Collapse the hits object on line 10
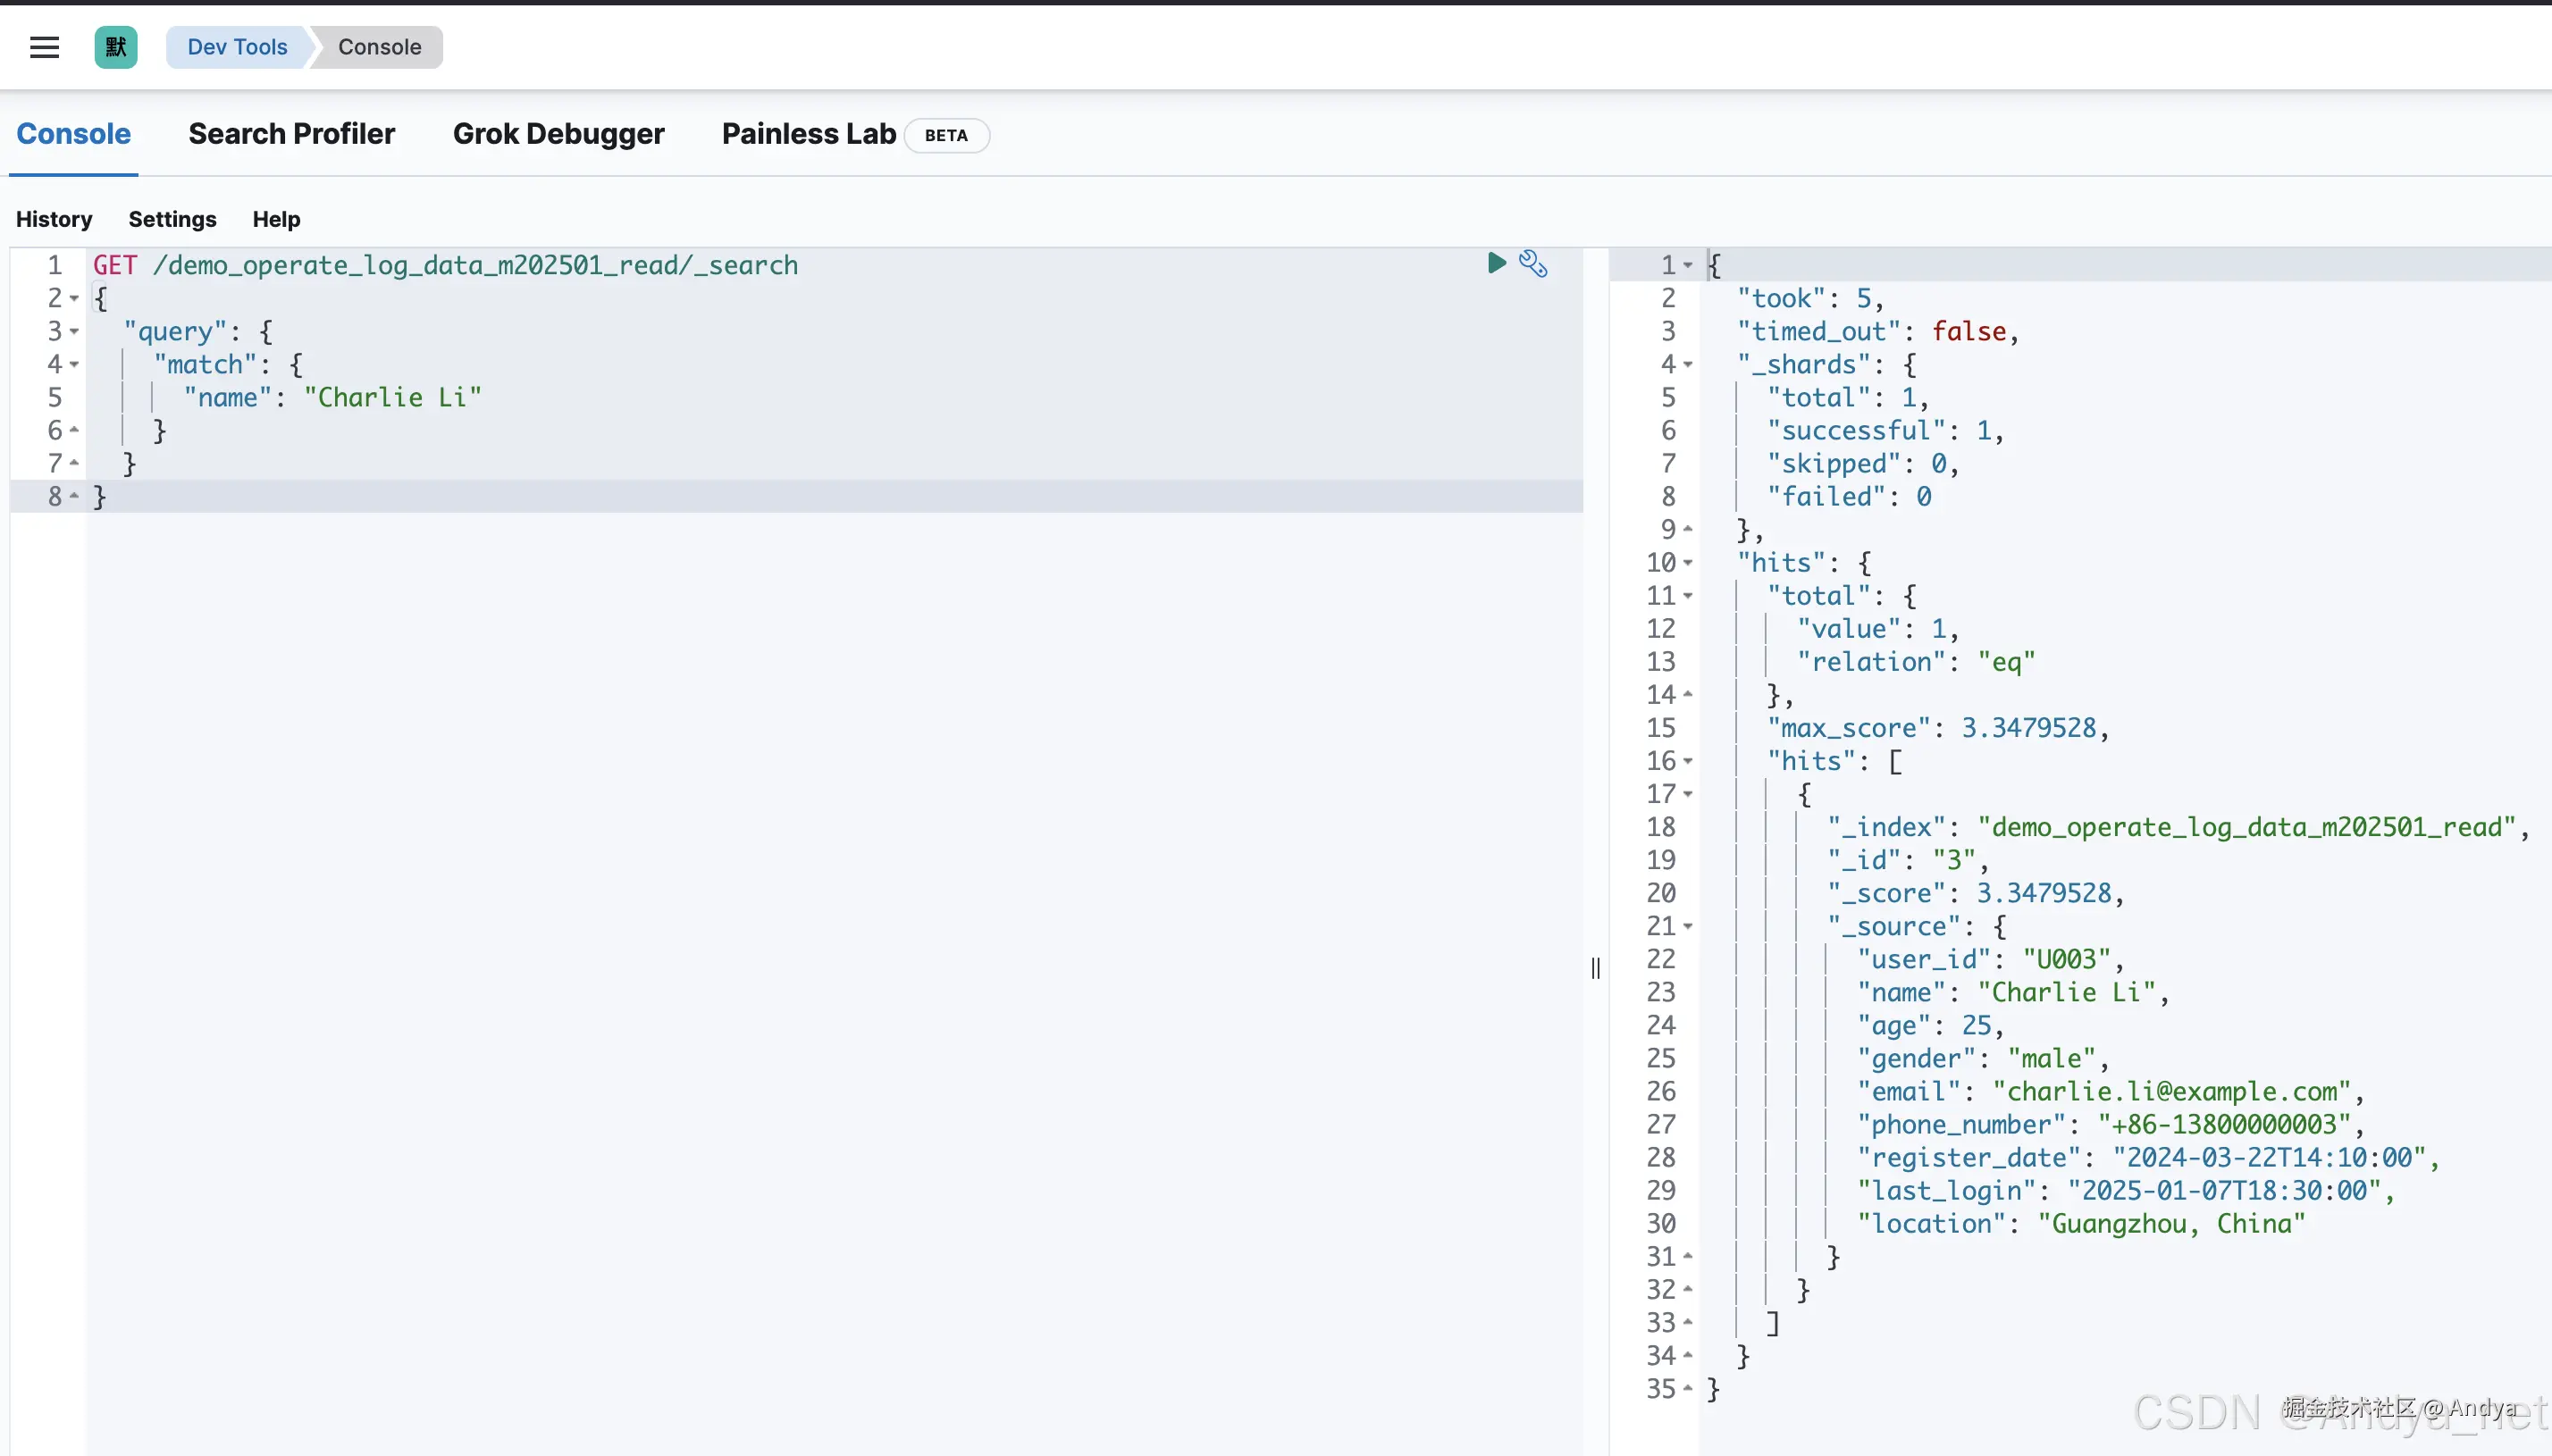Viewport: 2552px width, 1456px height. (x=1688, y=563)
